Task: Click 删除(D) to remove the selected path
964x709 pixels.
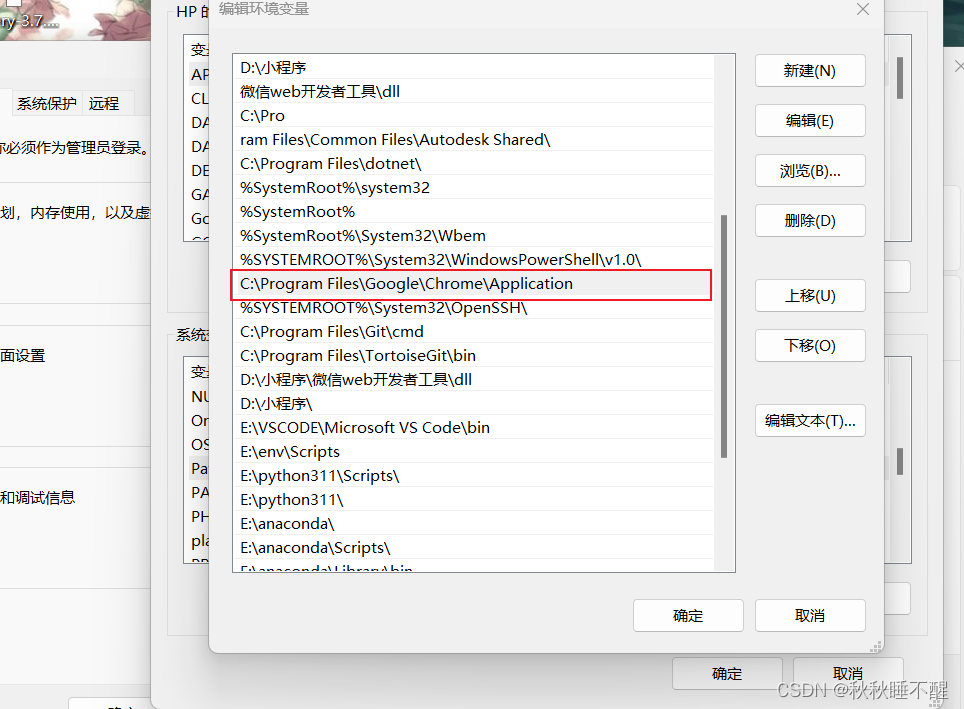Action: point(810,220)
